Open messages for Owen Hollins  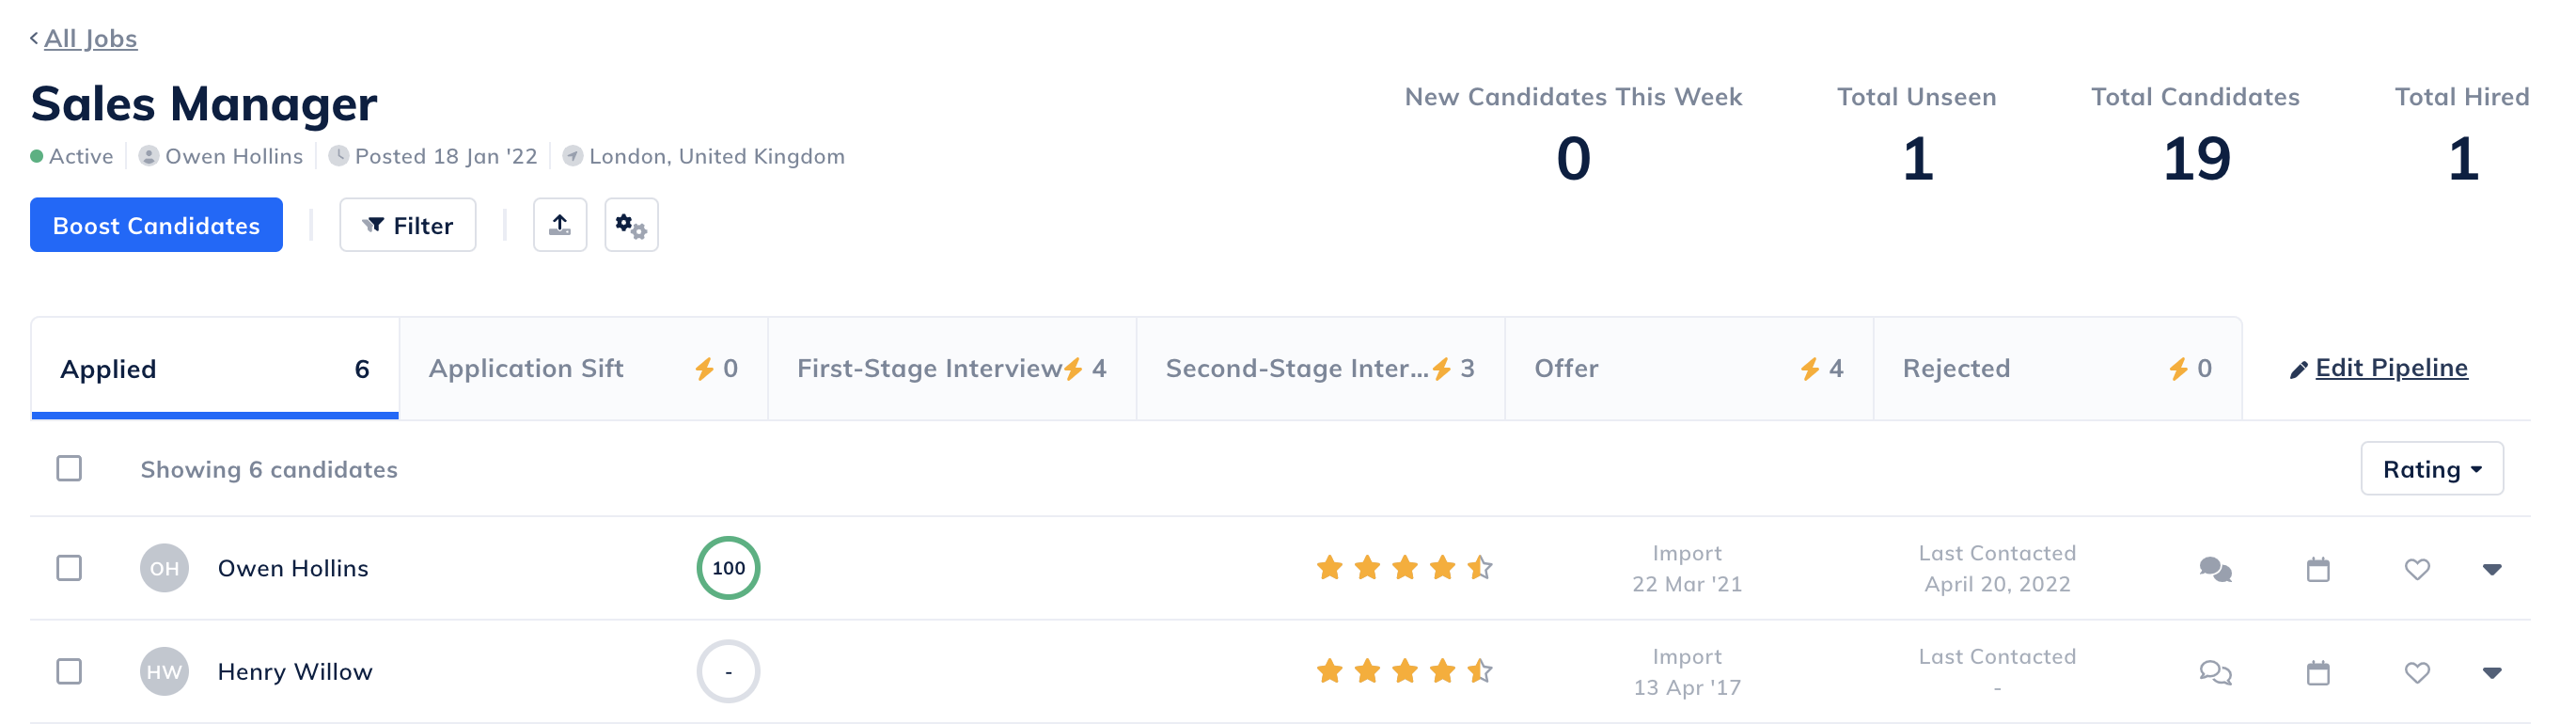point(2215,569)
